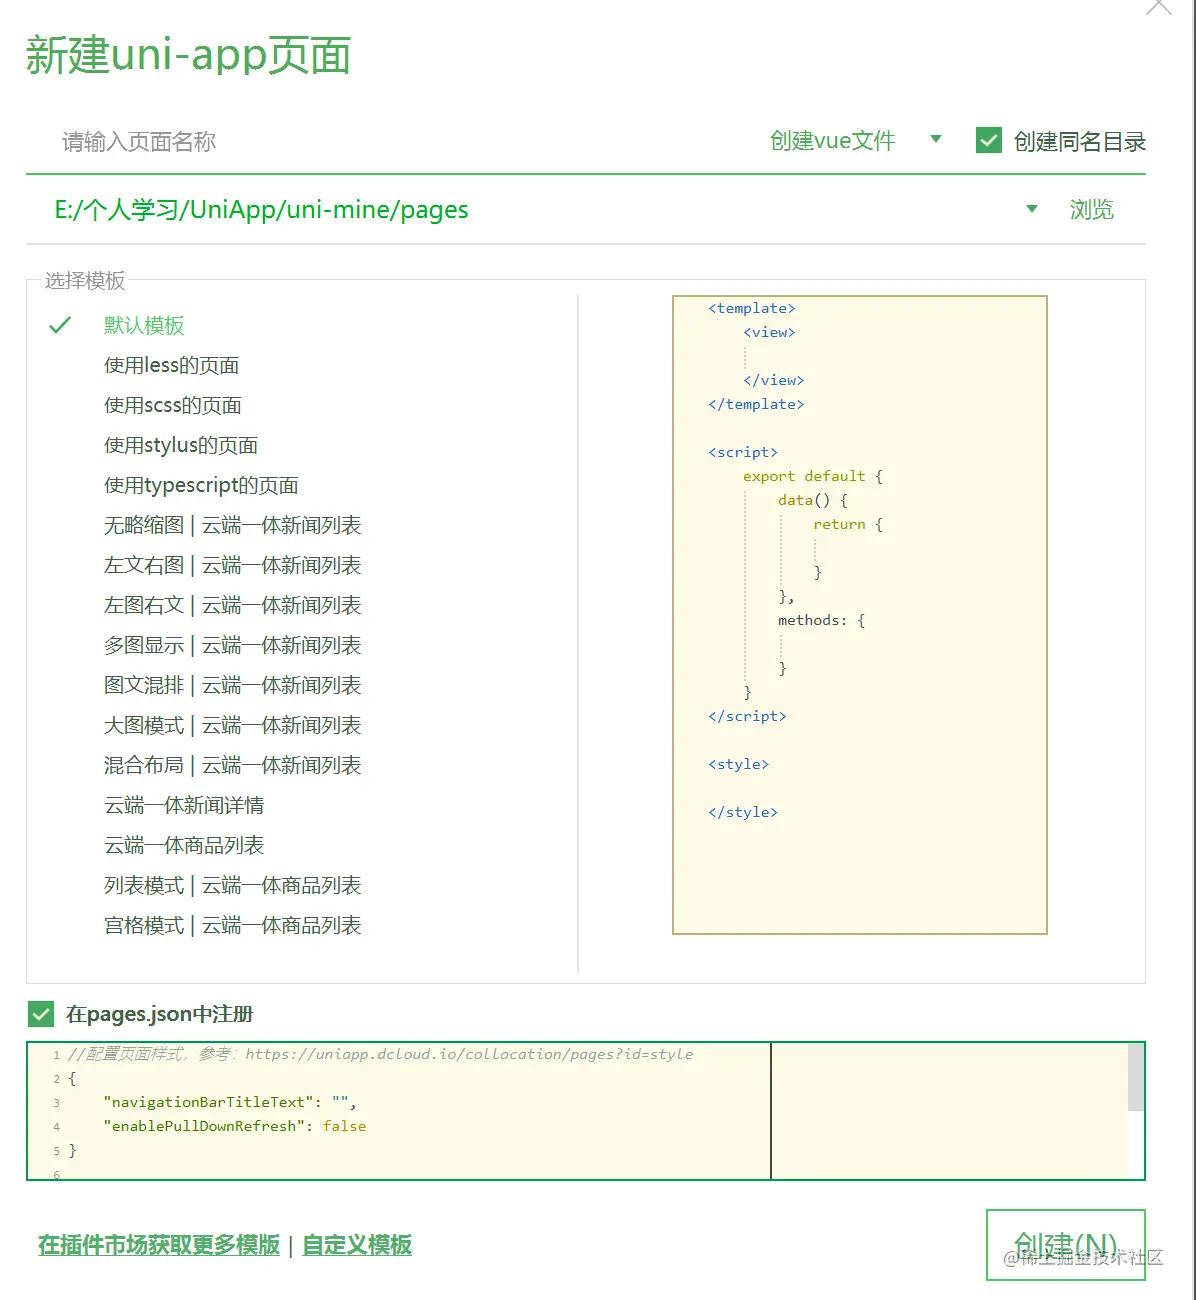This screenshot has height=1300, width=1196.
Task: Choose the 使用stylus的页面 template
Action: click(180, 445)
